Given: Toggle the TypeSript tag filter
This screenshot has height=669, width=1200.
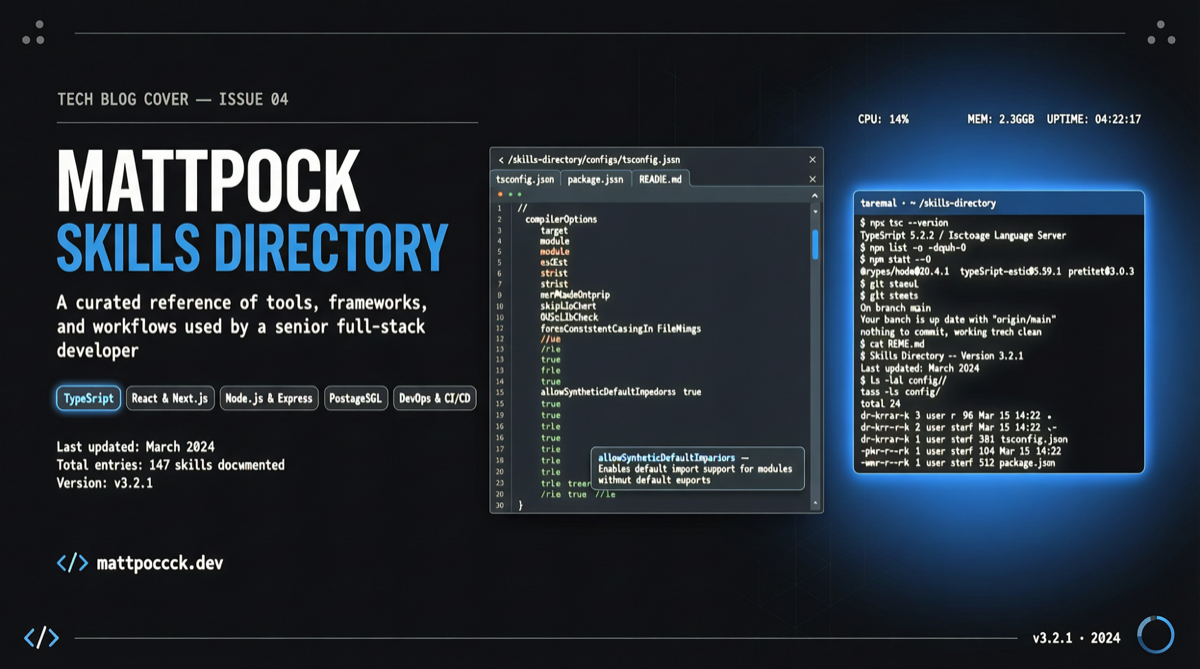Looking at the screenshot, I should pos(88,398).
